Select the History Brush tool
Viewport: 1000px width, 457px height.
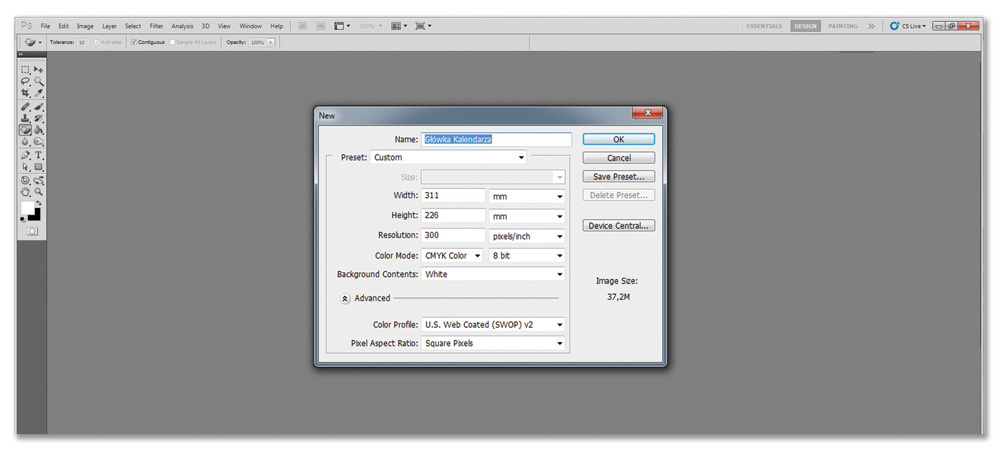[38, 118]
